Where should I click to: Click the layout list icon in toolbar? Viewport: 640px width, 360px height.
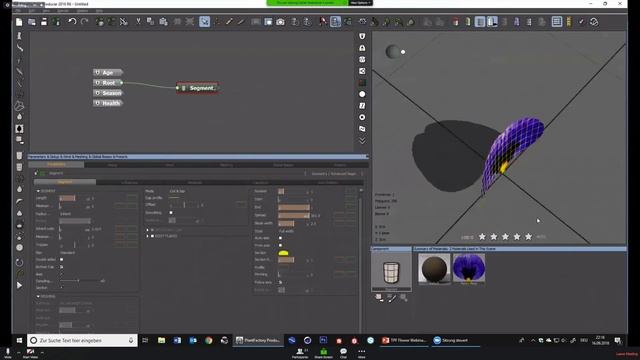(x=557, y=22)
